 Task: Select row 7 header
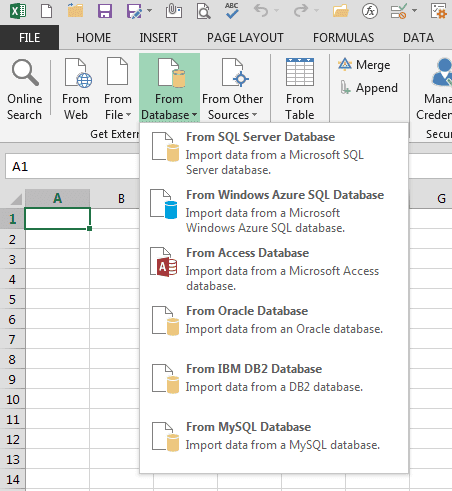click(x=12, y=339)
